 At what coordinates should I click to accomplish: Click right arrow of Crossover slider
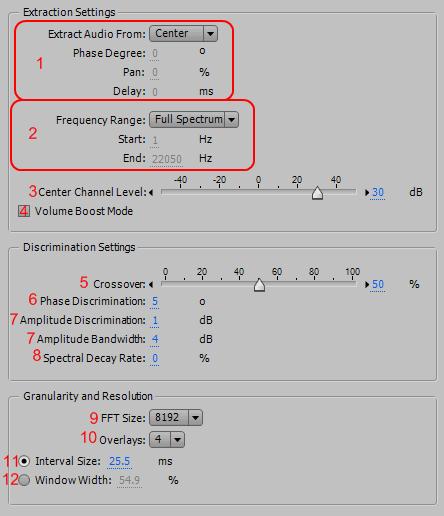[x=367, y=284]
